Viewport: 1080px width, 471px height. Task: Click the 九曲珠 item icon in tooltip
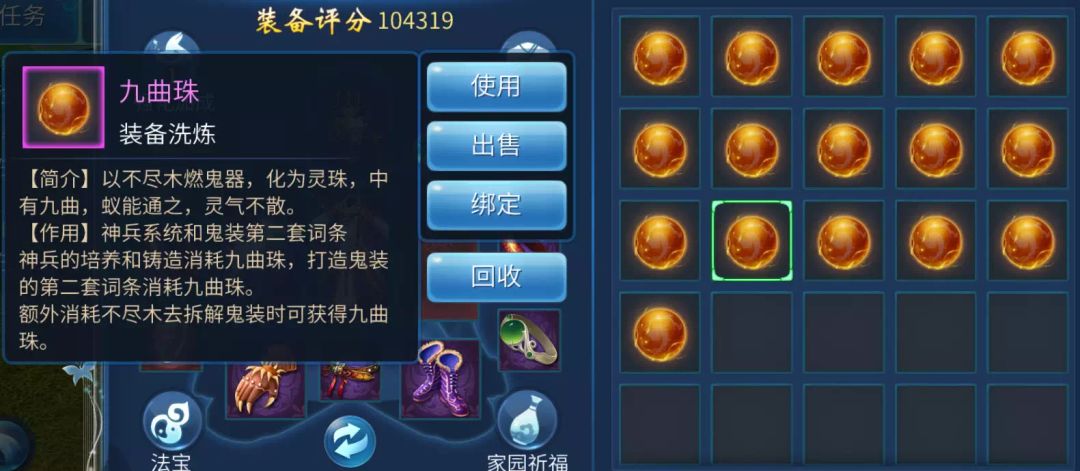click(63, 107)
